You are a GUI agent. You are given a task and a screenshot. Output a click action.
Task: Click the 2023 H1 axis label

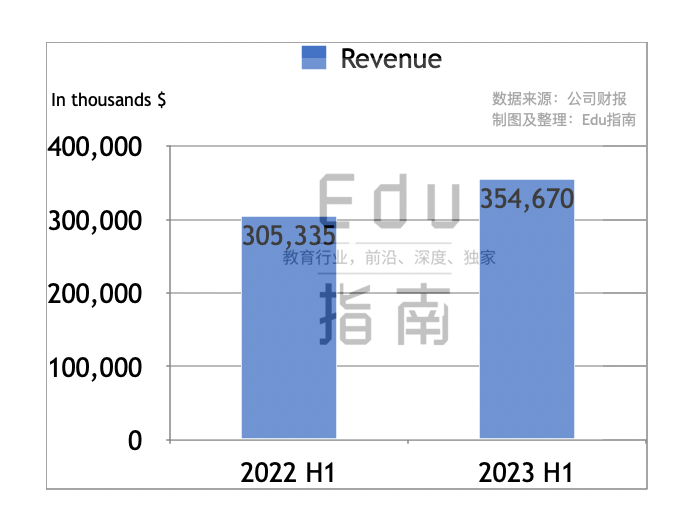525,473
